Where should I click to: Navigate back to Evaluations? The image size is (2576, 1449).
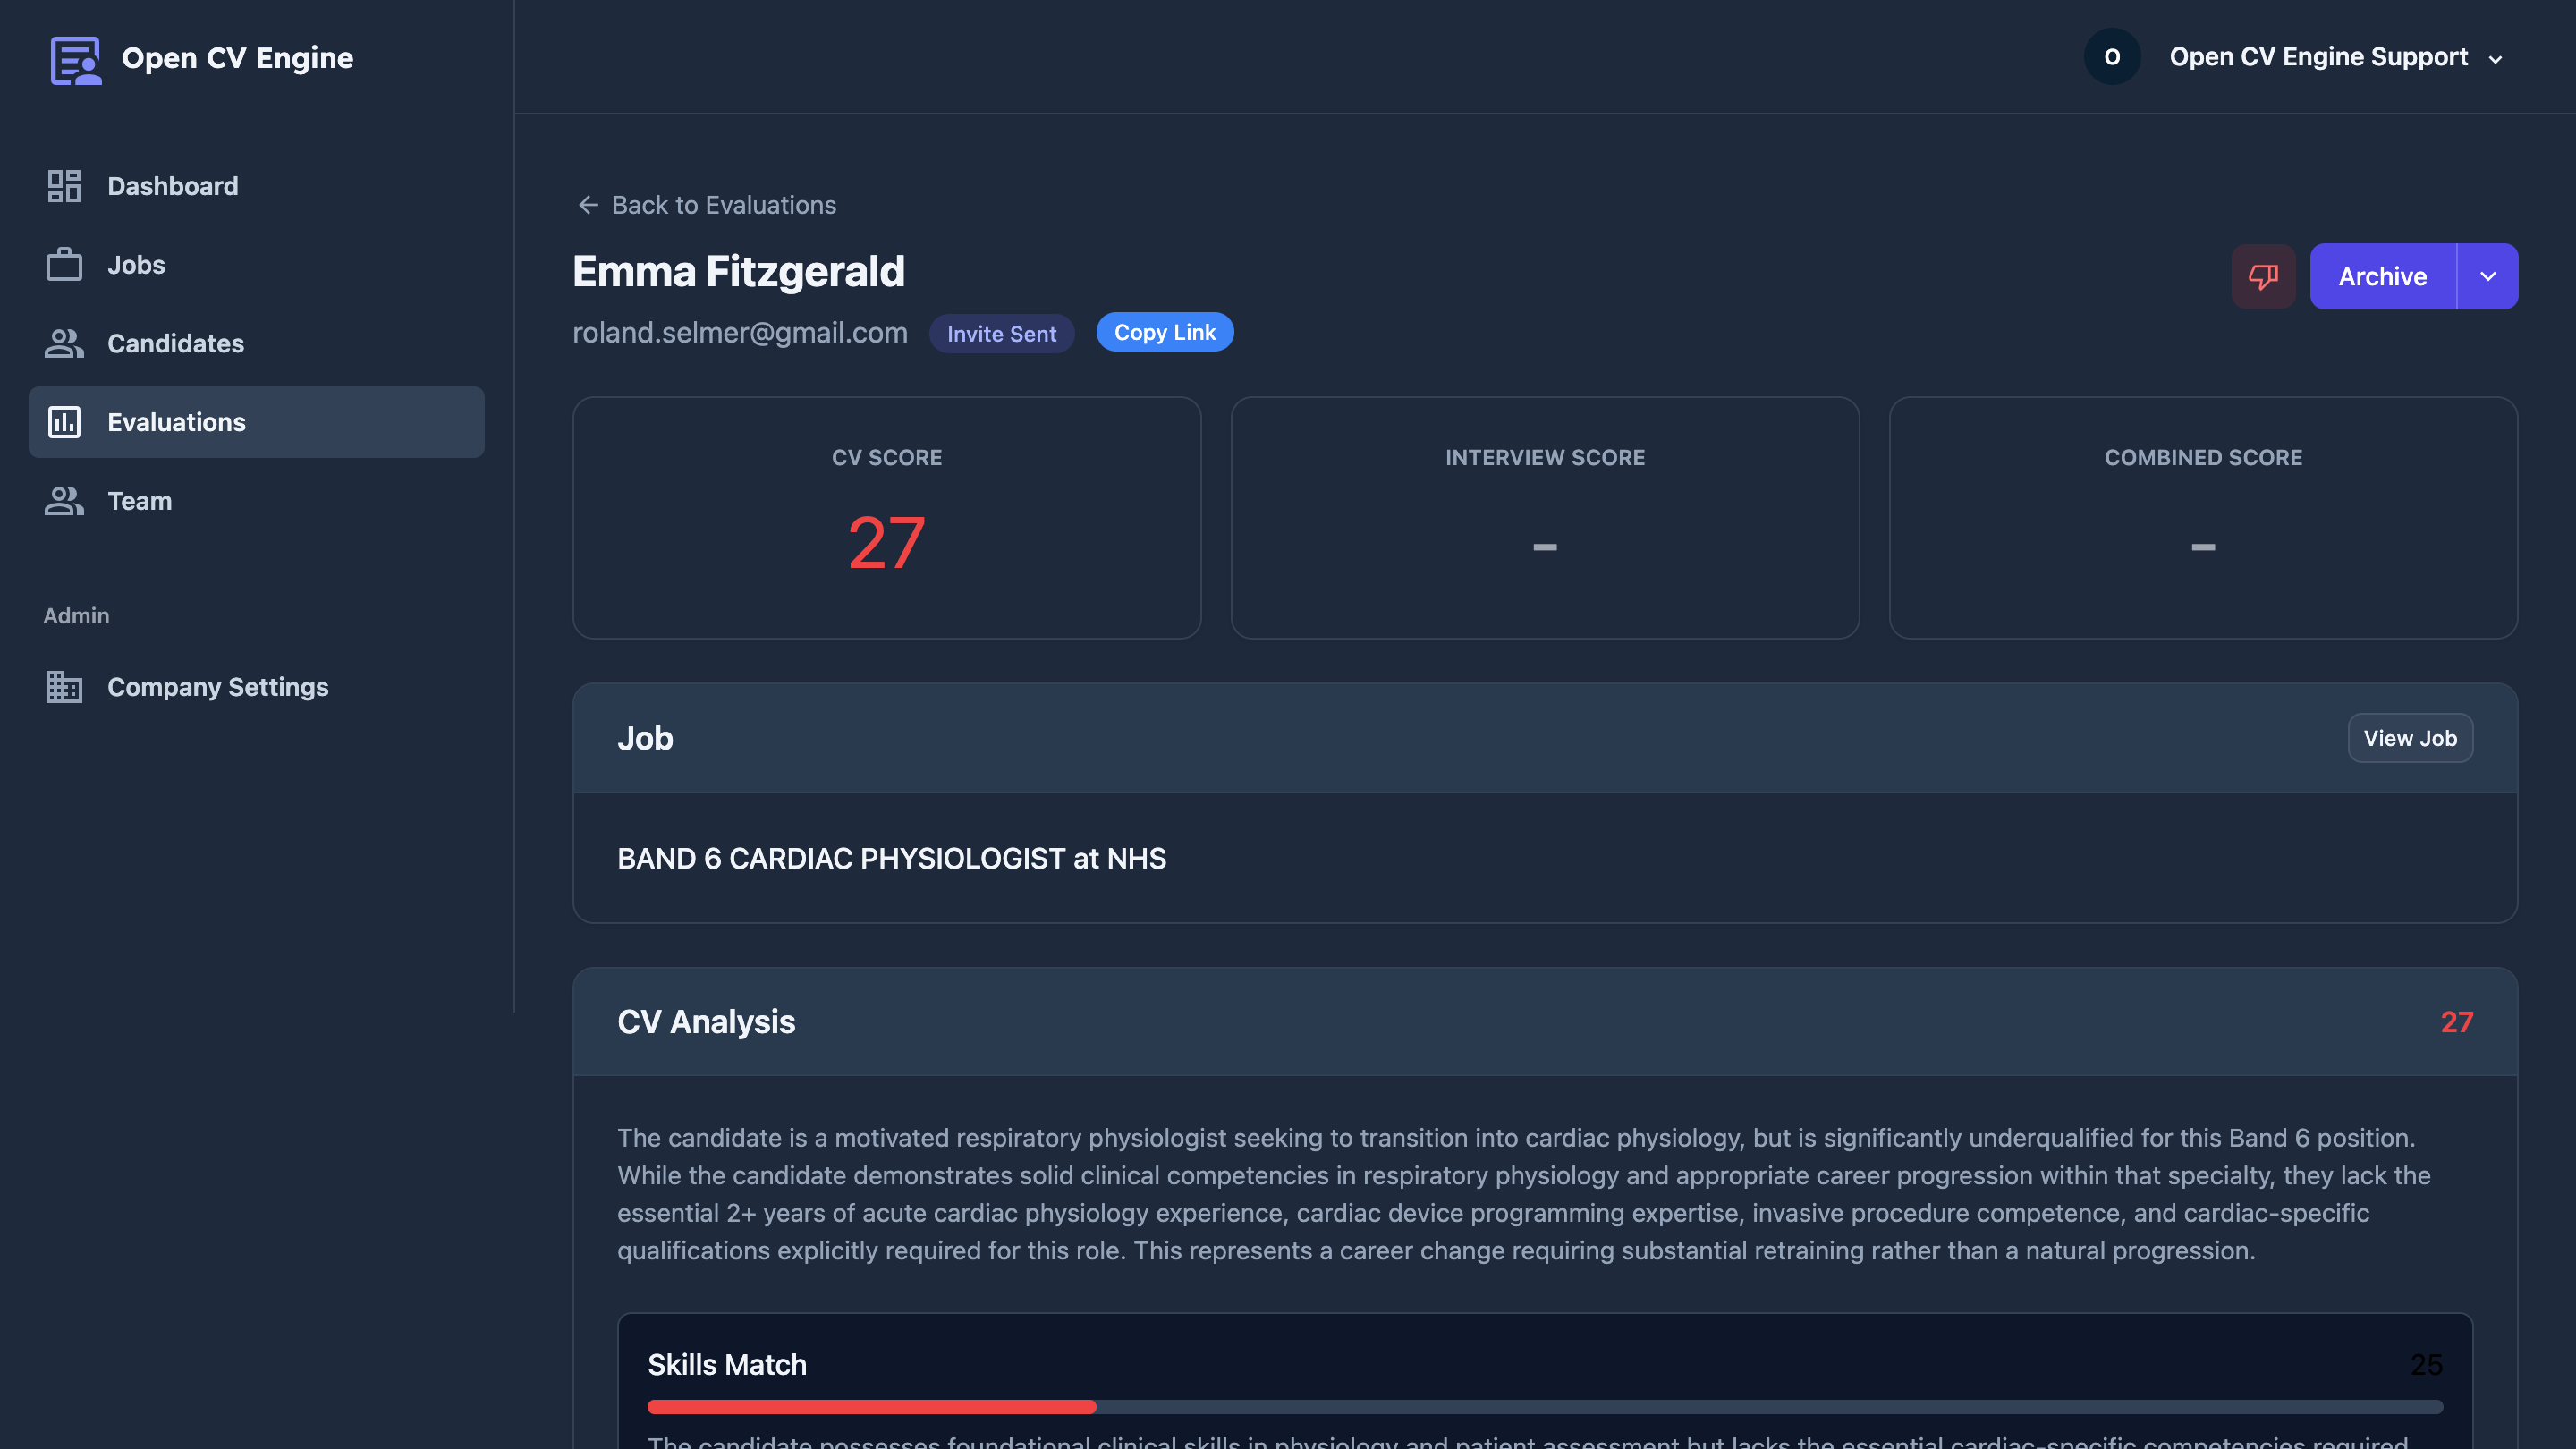tap(705, 205)
